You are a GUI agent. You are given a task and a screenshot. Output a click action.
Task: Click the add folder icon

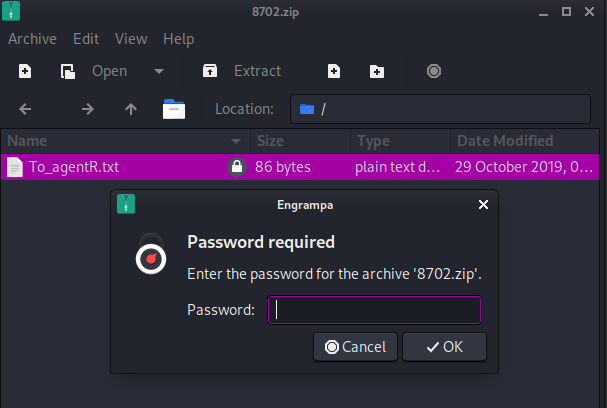click(377, 72)
